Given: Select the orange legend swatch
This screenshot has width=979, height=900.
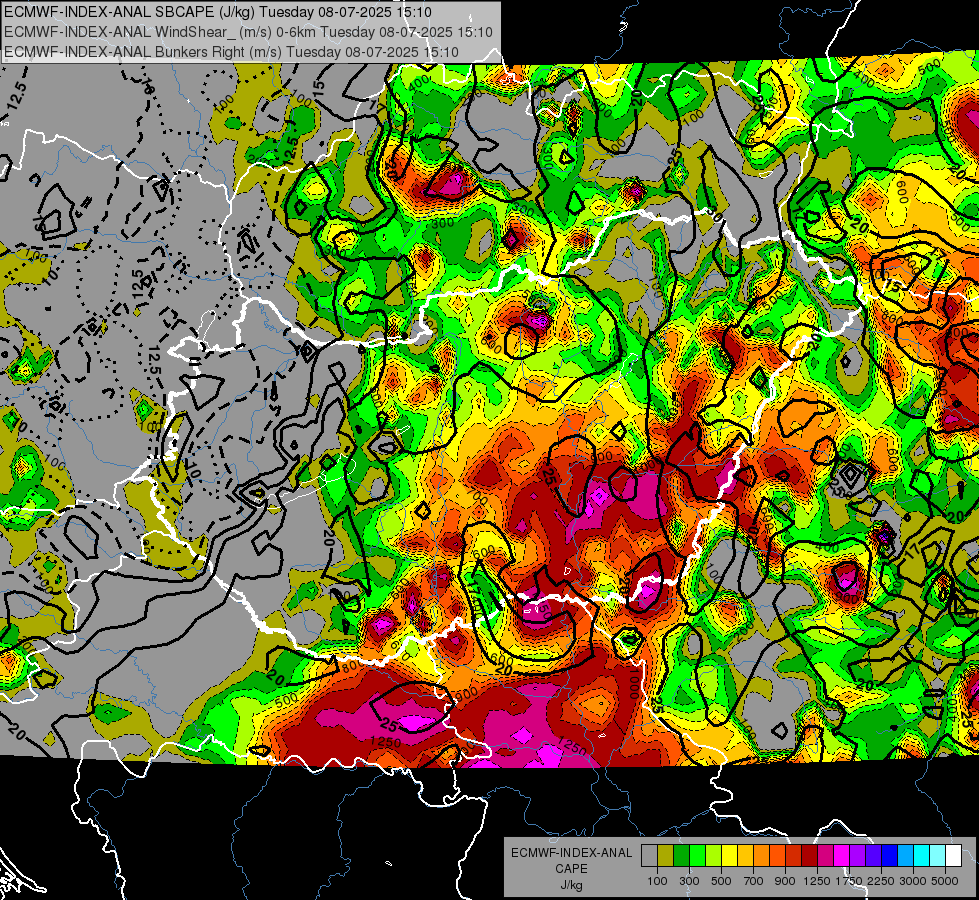Looking at the screenshot, I should coord(762,855).
